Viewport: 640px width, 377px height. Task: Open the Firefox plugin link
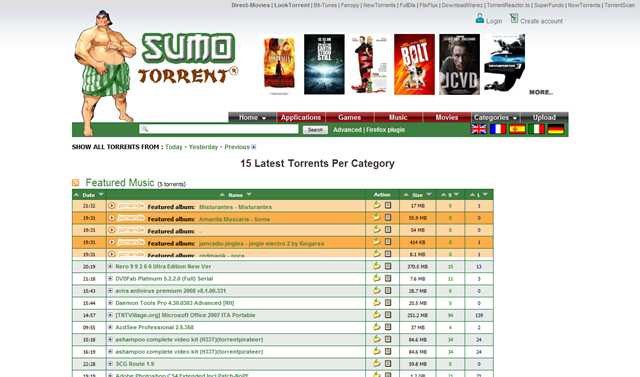pos(385,130)
